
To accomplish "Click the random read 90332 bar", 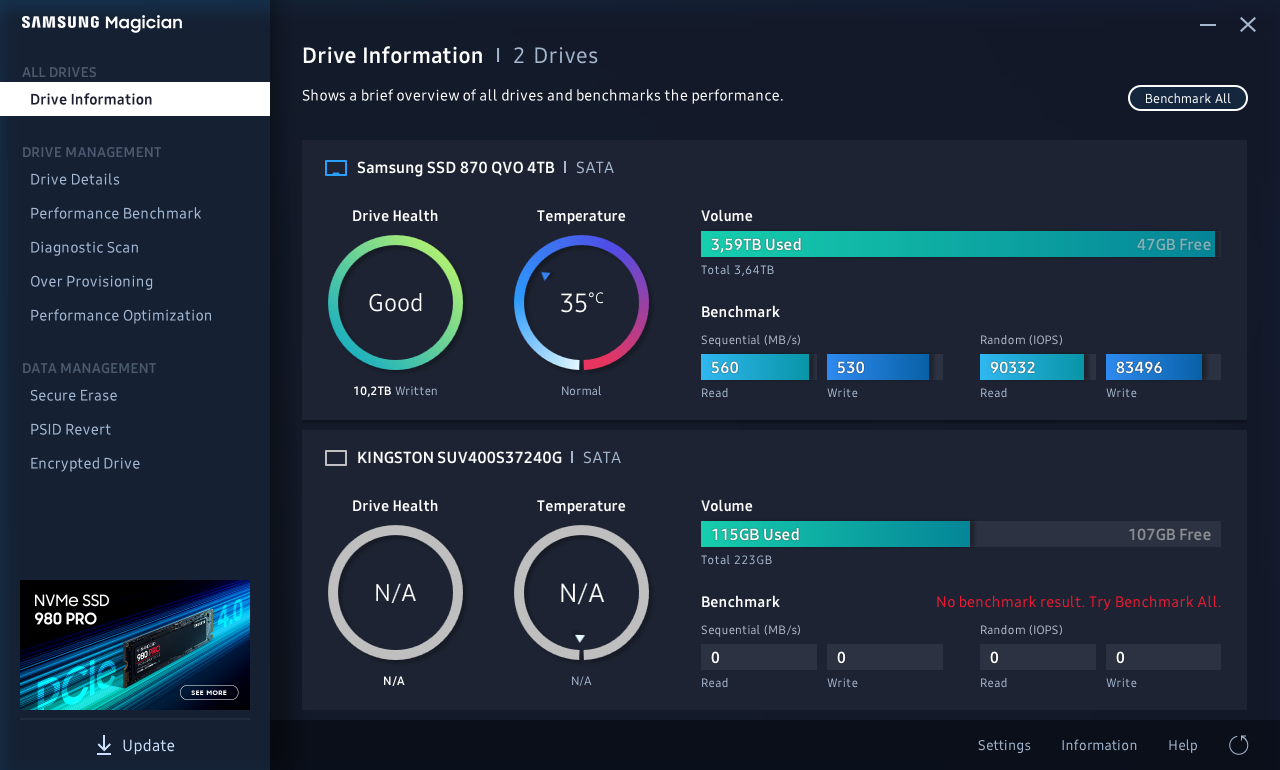I will tap(1037, 367).
